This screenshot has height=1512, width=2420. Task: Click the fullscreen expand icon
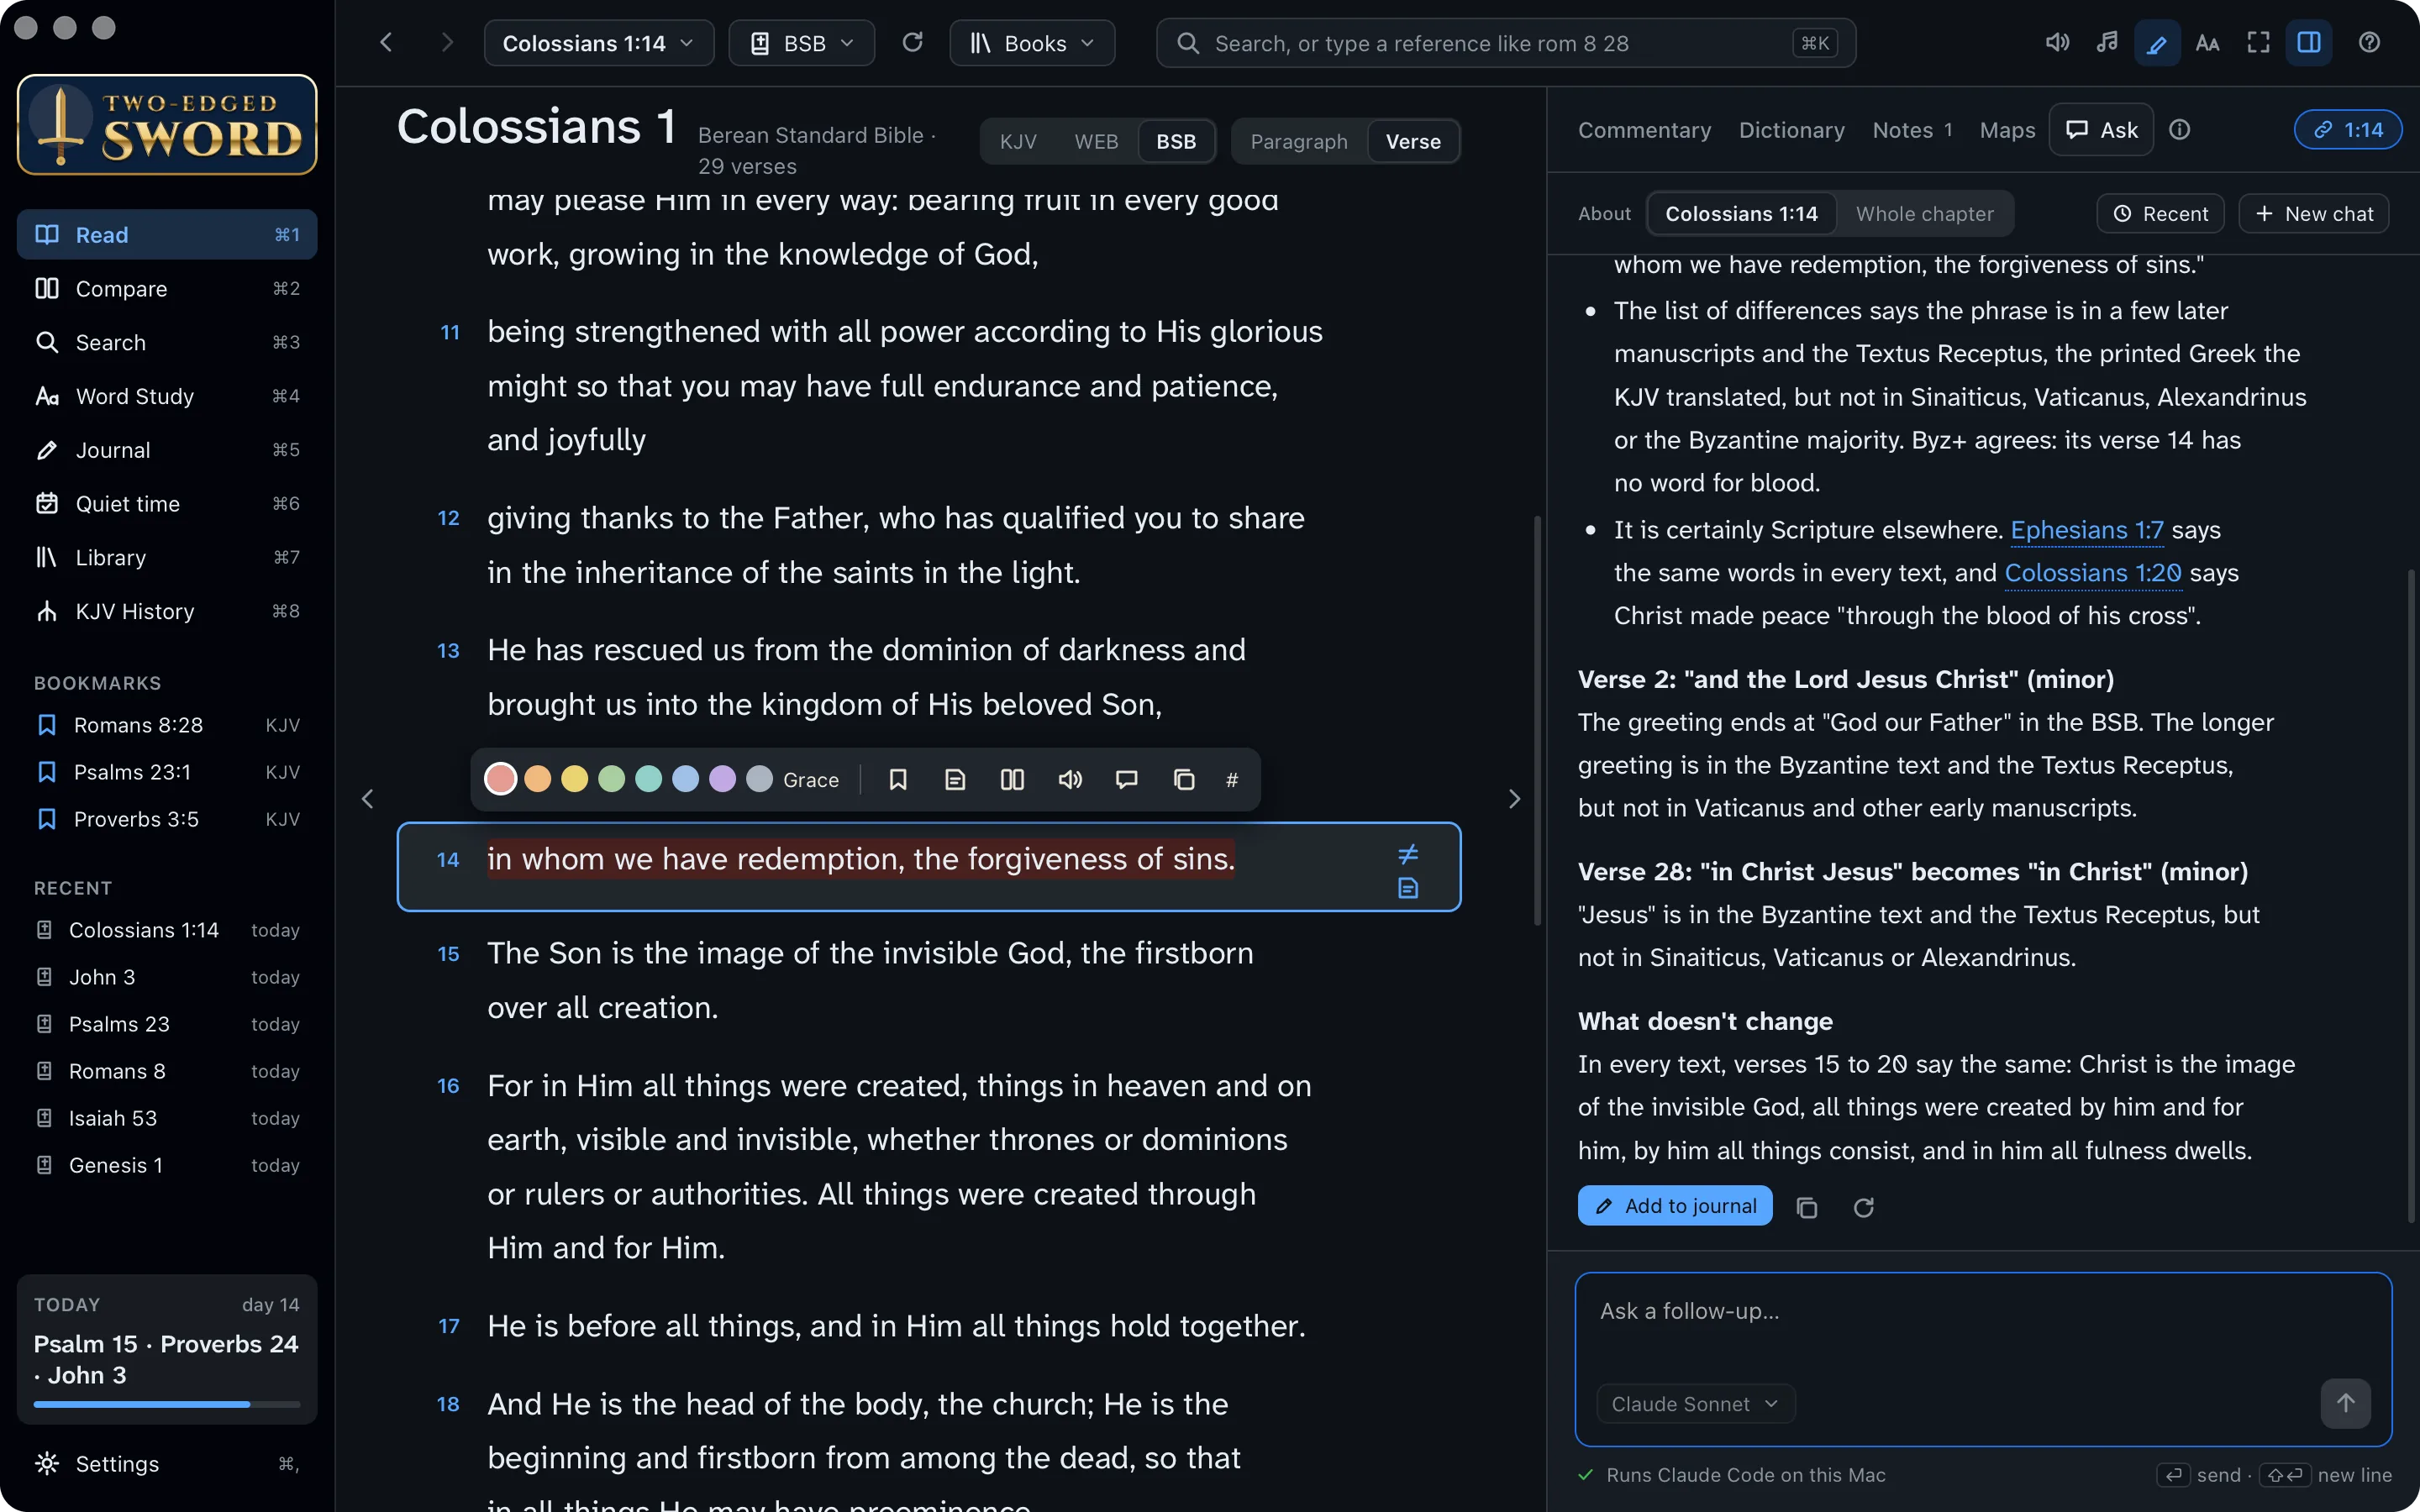[2258, 43]
